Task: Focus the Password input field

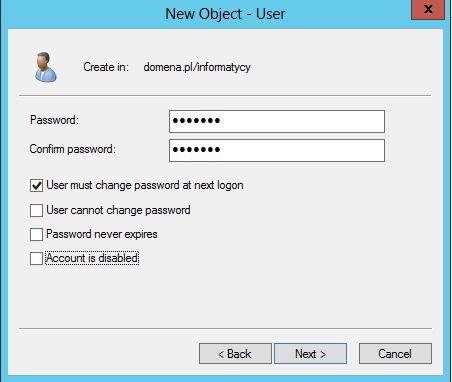Action: [277, 121]
